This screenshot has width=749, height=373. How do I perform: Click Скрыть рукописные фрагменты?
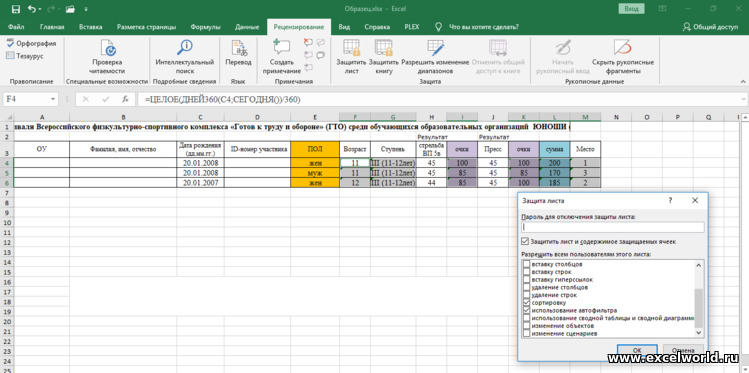tap(622, 57)
